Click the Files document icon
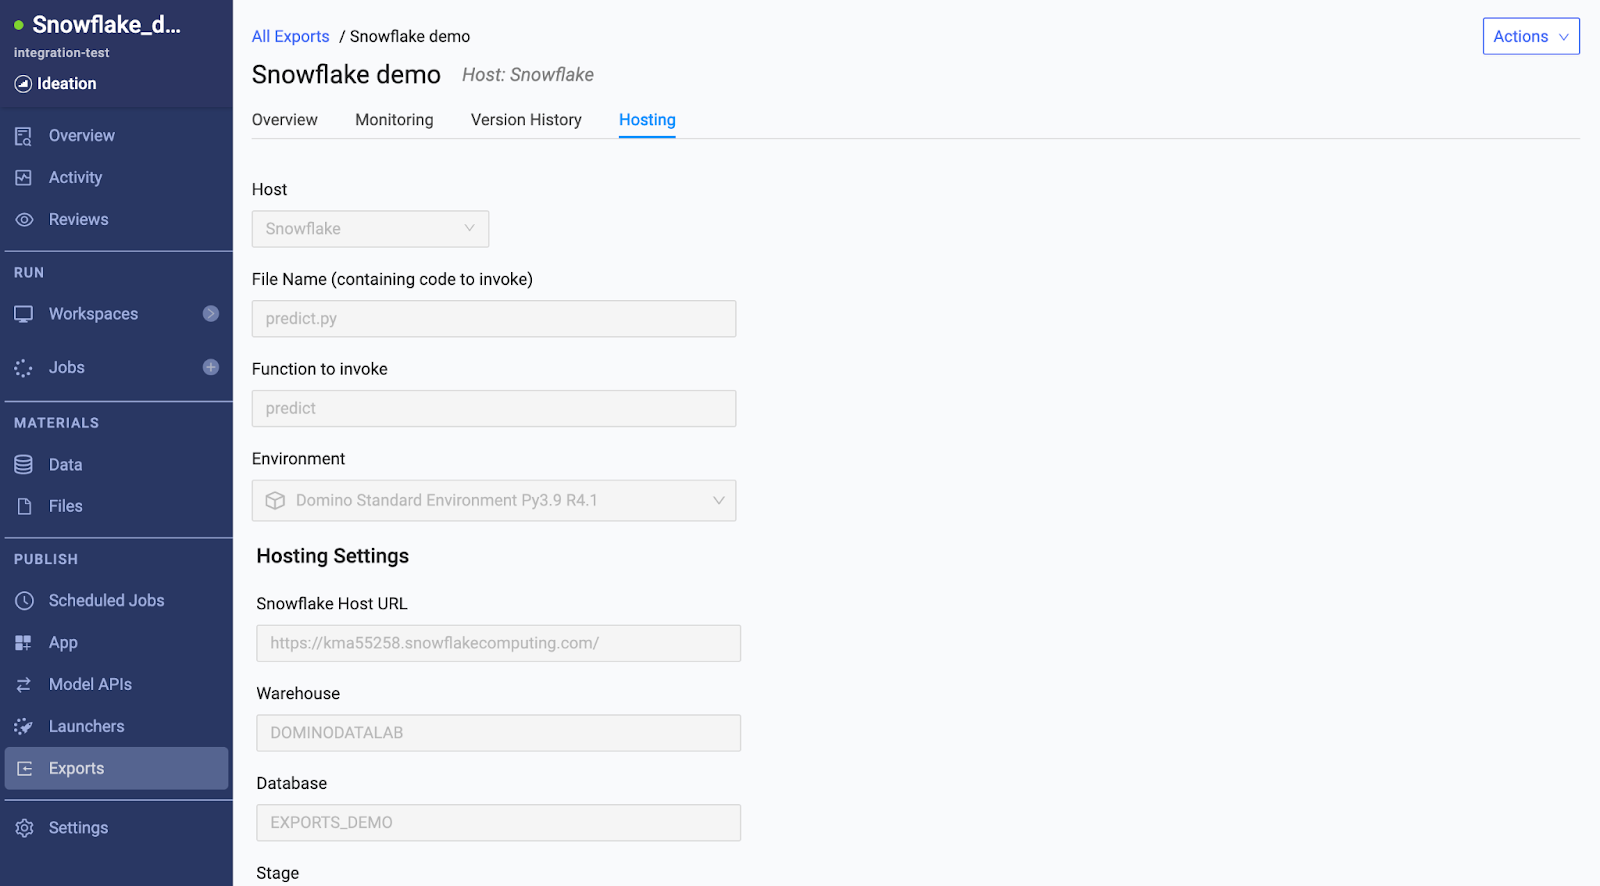 tap(24, 507)
